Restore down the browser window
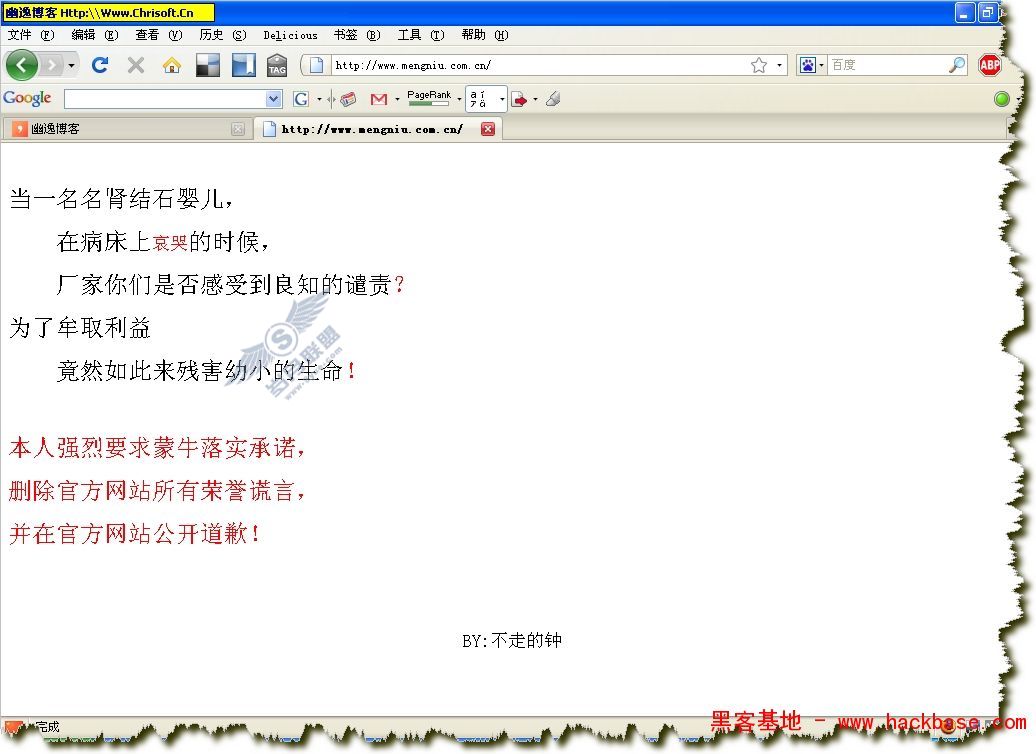This screenshot has width=1036, height=754. [x=988, y=13]
